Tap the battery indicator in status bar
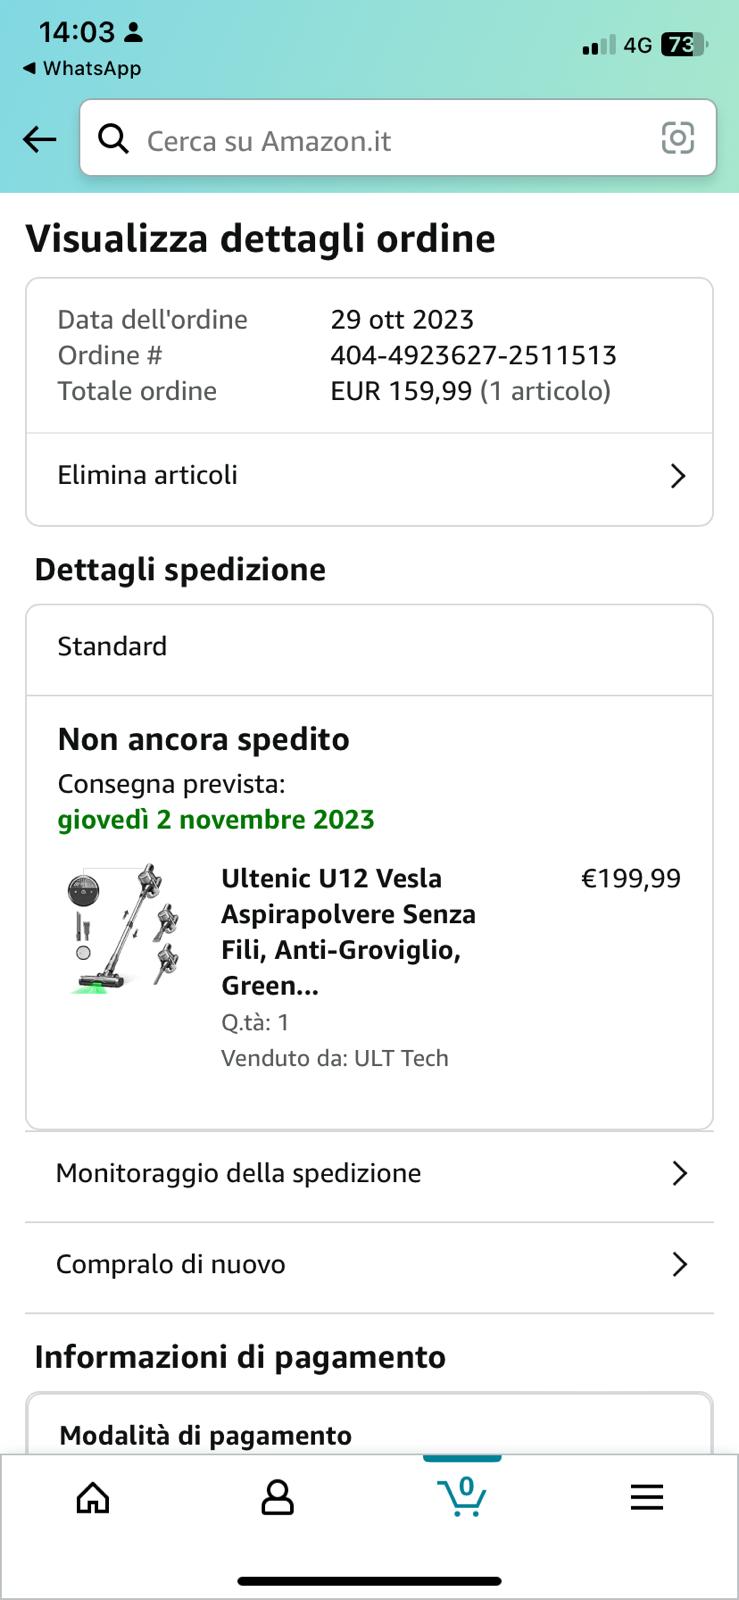The height and width of the screenshot is (1600, 739). tap(683, 45)
